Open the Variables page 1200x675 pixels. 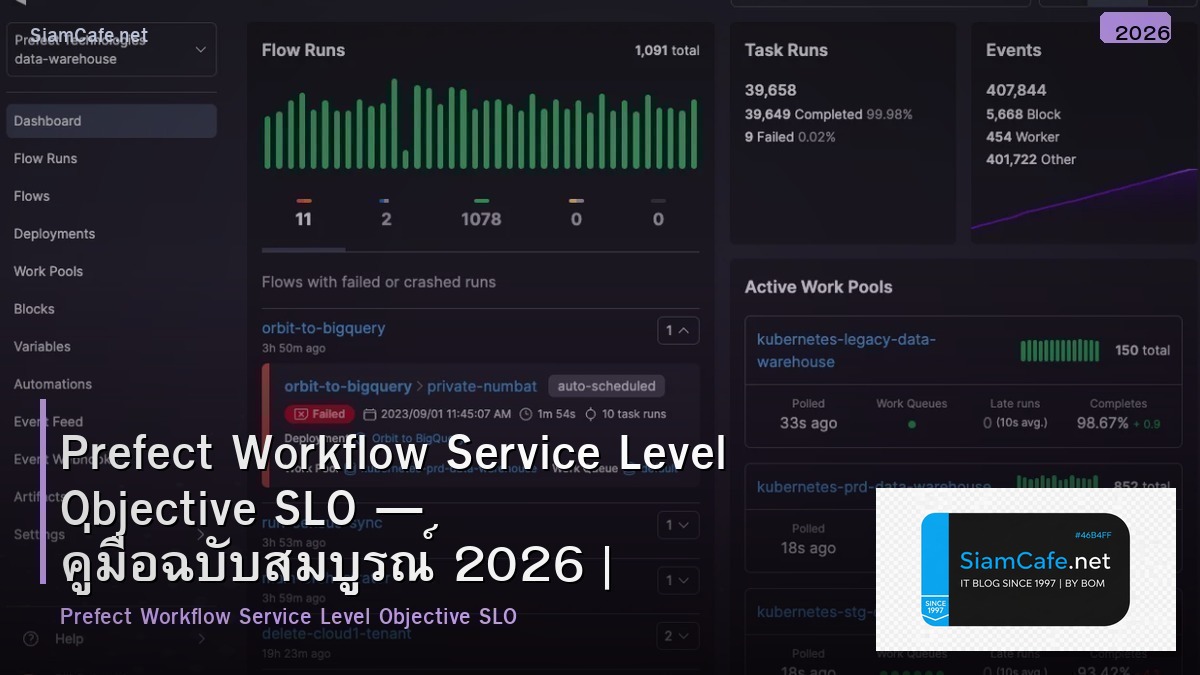(x=42, y=346)
